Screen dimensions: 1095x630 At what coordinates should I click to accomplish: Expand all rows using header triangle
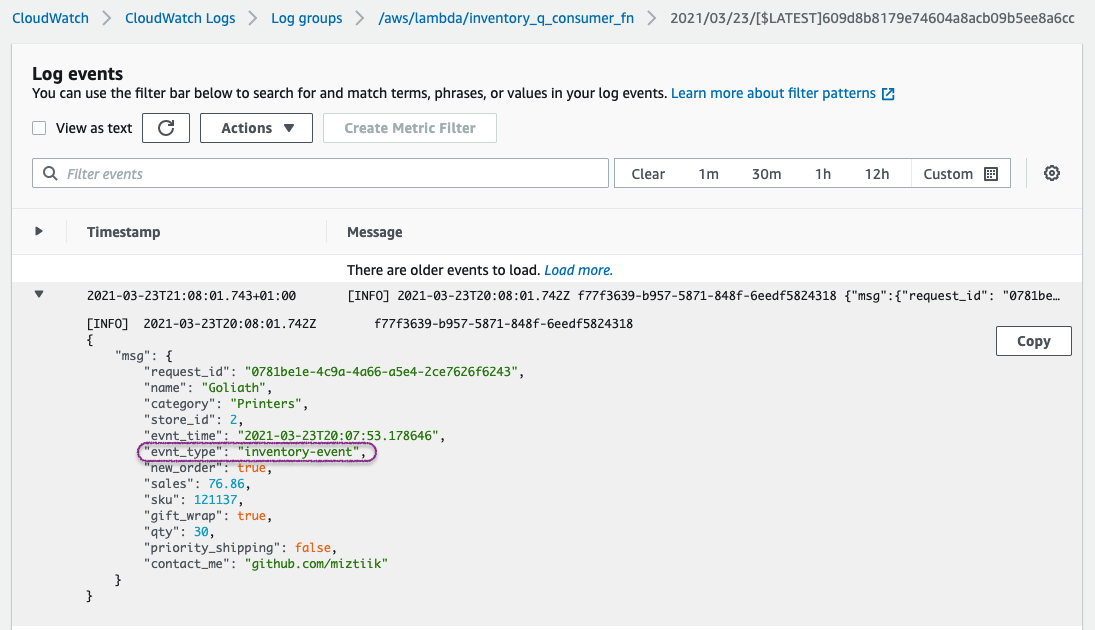(39, 231)
